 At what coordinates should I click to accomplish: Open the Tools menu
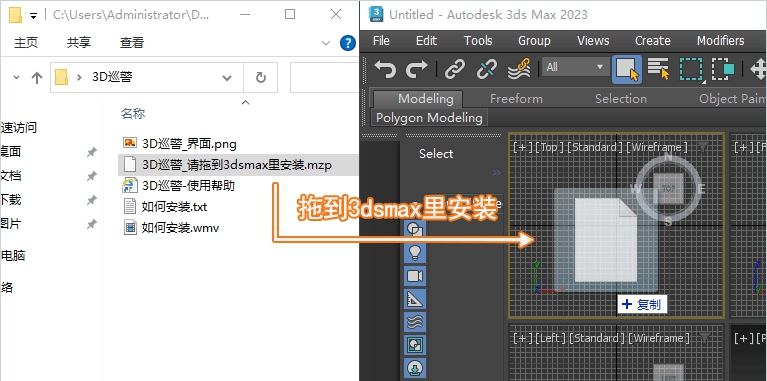coord(478,41)
